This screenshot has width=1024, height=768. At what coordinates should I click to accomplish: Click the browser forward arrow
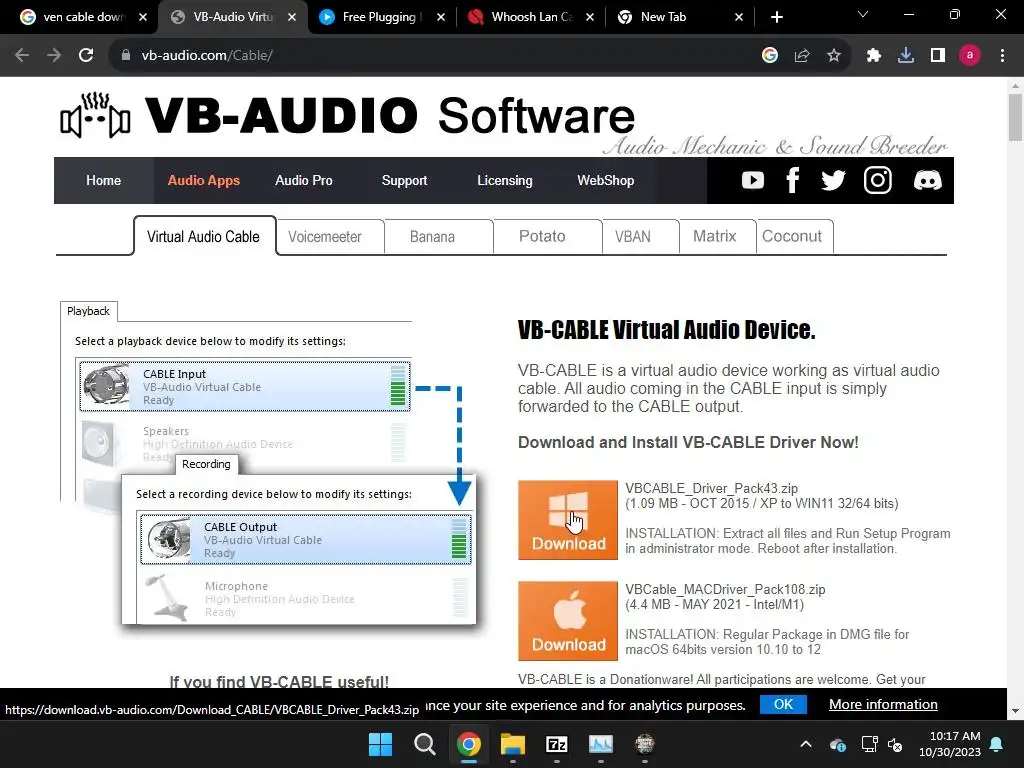tap(54, 56)
